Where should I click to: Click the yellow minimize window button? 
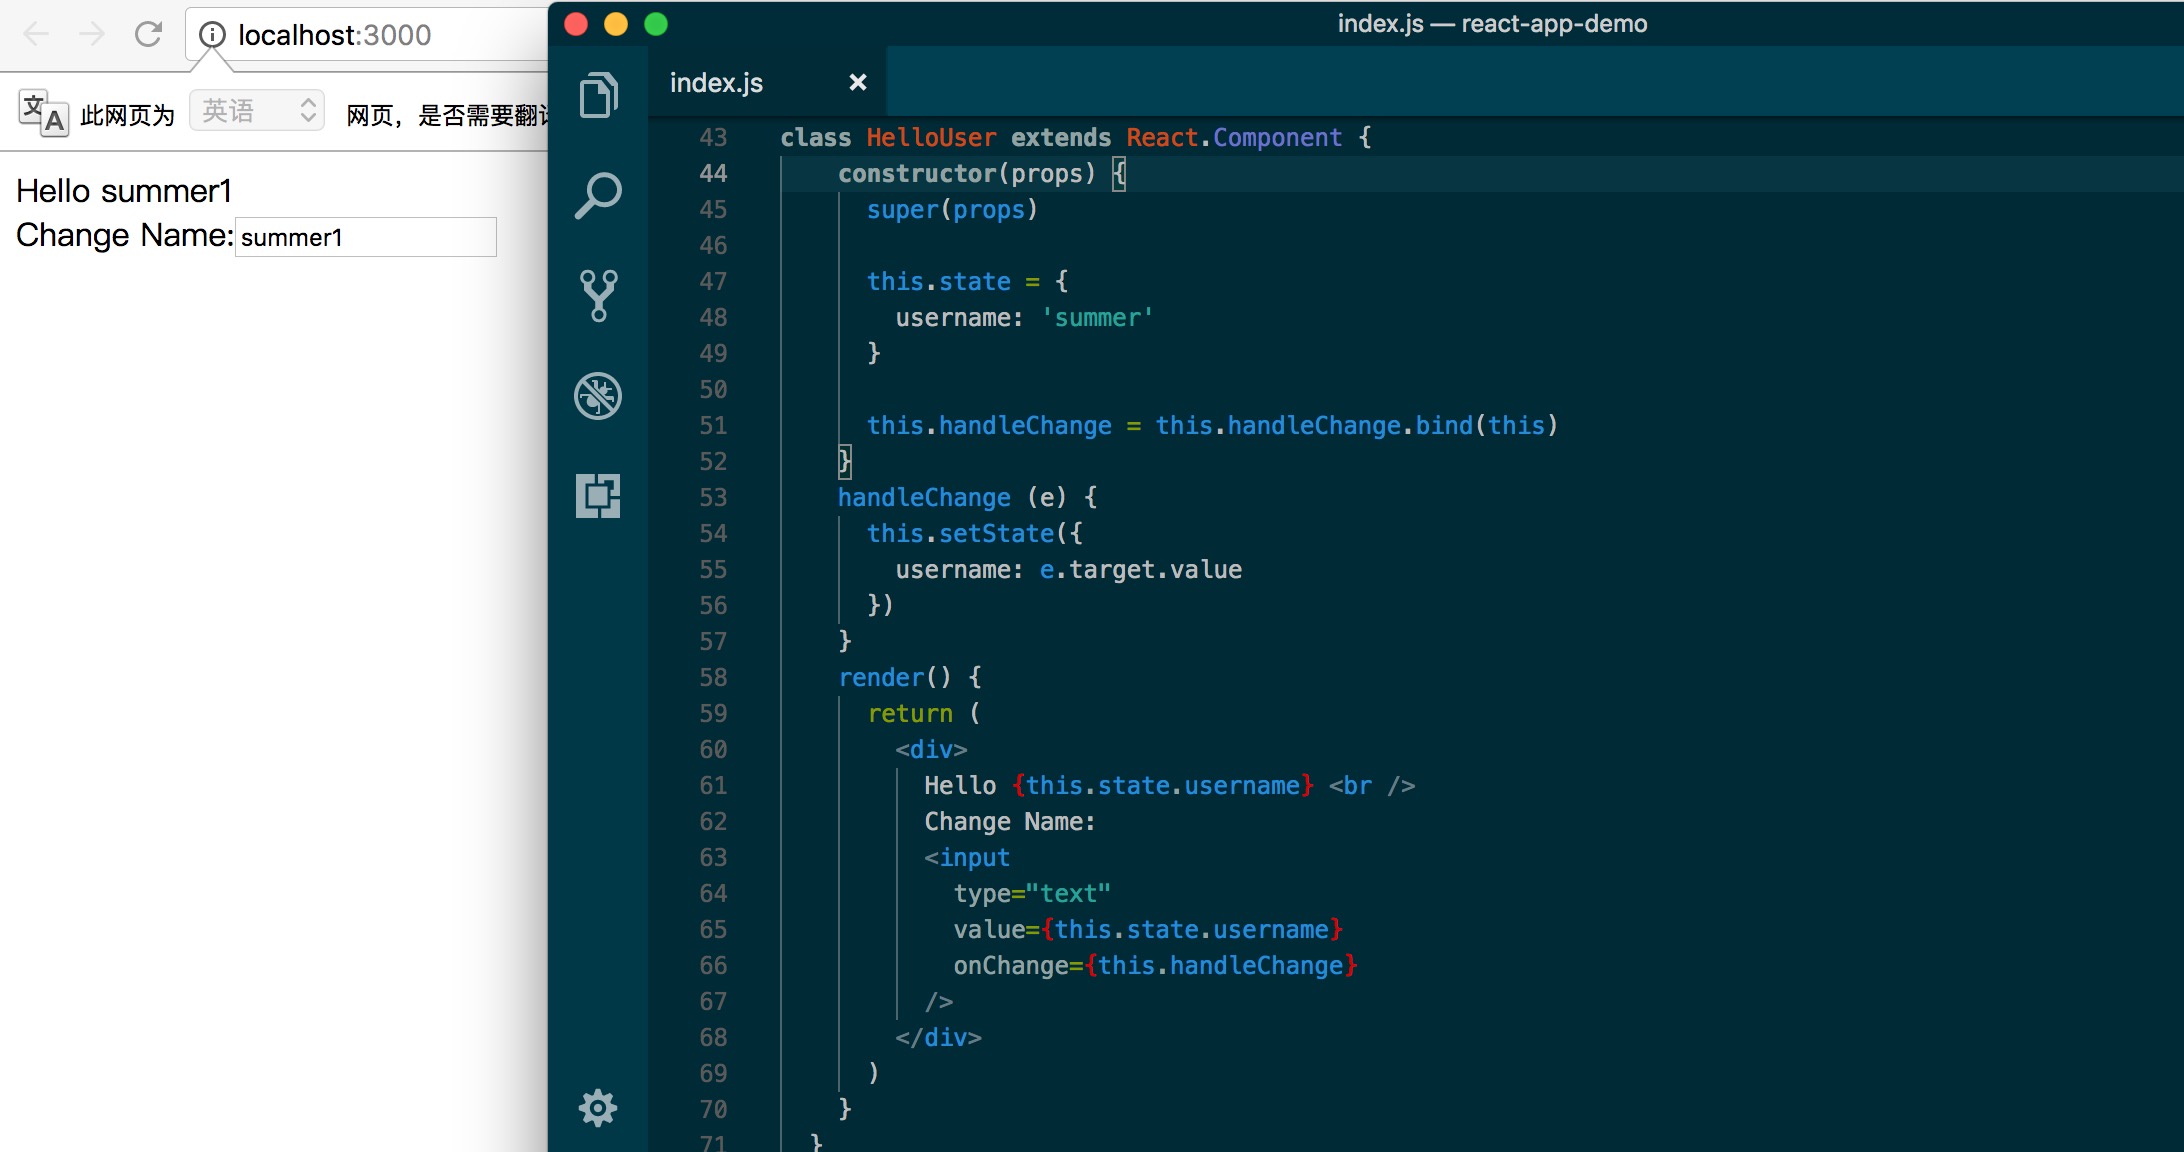point(616,24)
